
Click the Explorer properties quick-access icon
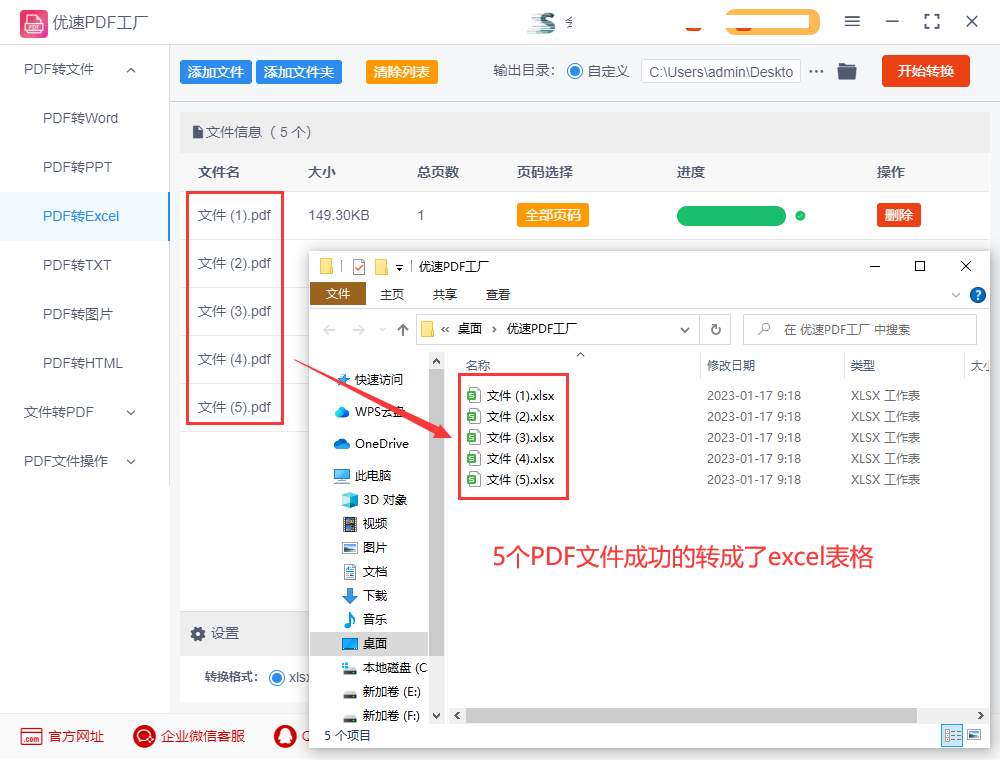(359, 267)
